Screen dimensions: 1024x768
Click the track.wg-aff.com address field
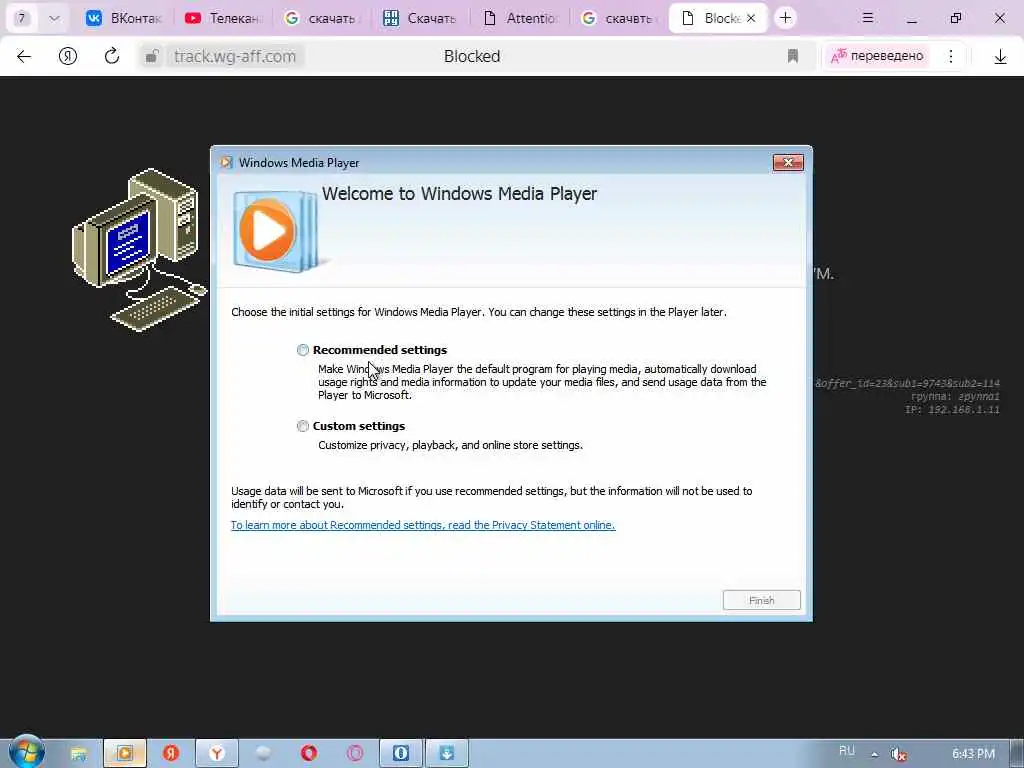click(235, 56)
